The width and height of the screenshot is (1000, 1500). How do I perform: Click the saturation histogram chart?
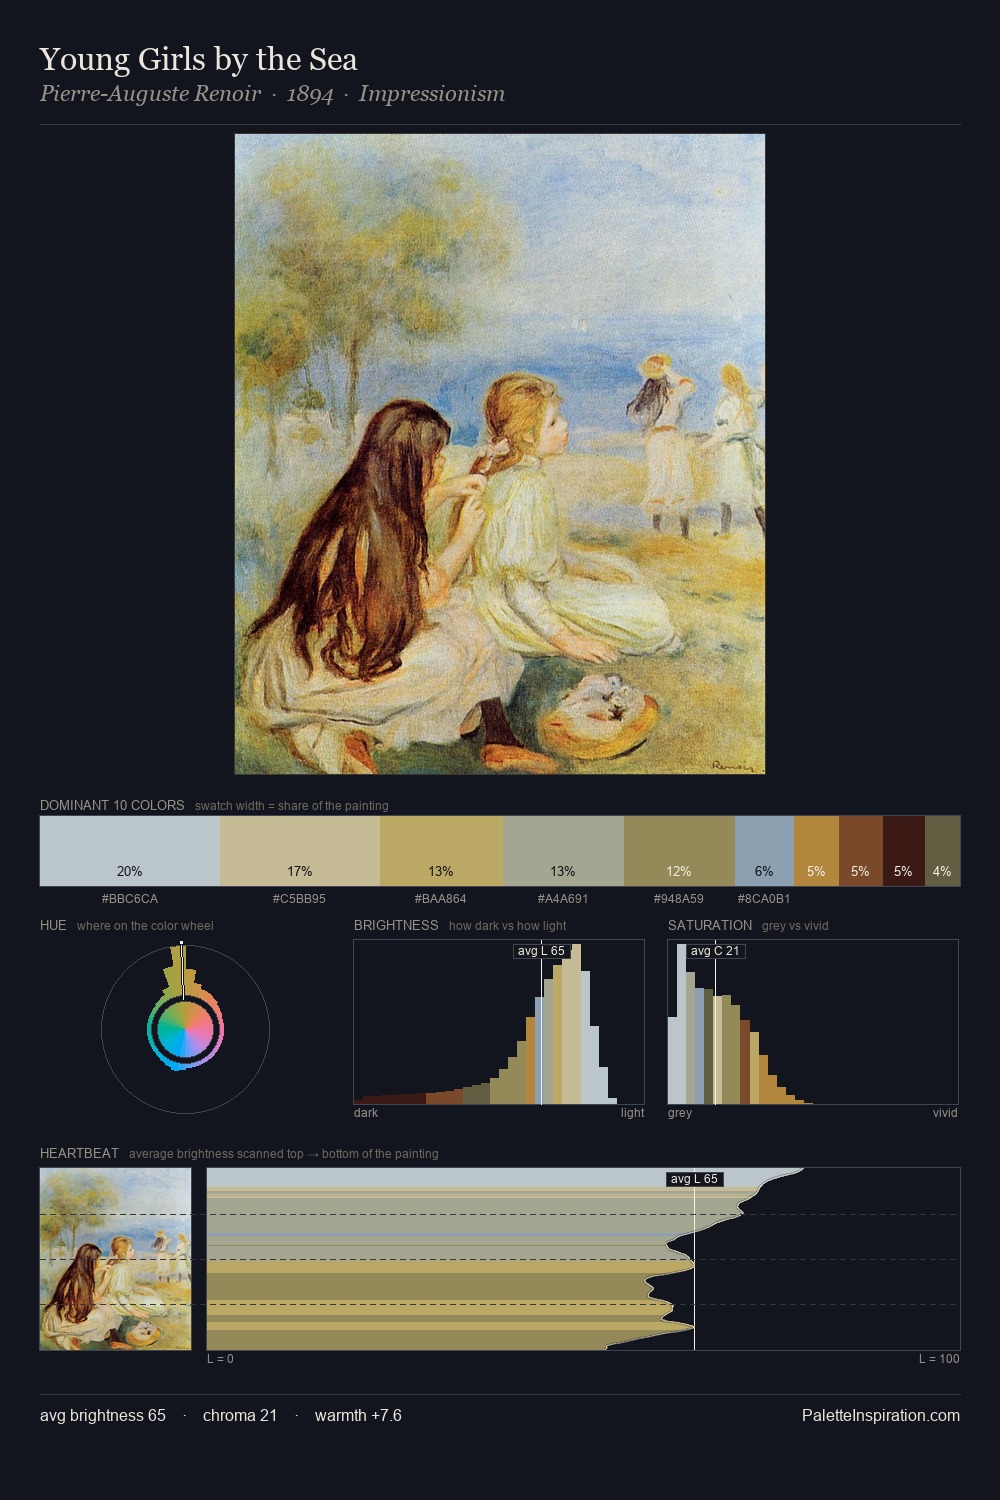[x=813, y=1022]
